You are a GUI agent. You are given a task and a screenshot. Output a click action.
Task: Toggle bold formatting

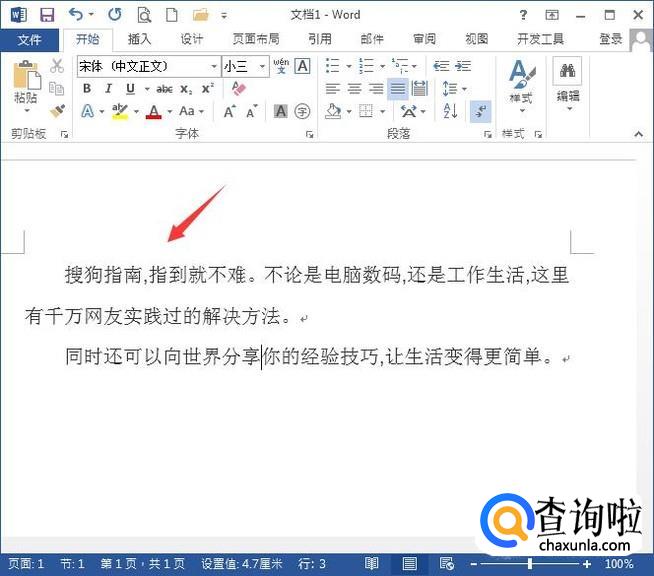point(87,88)
